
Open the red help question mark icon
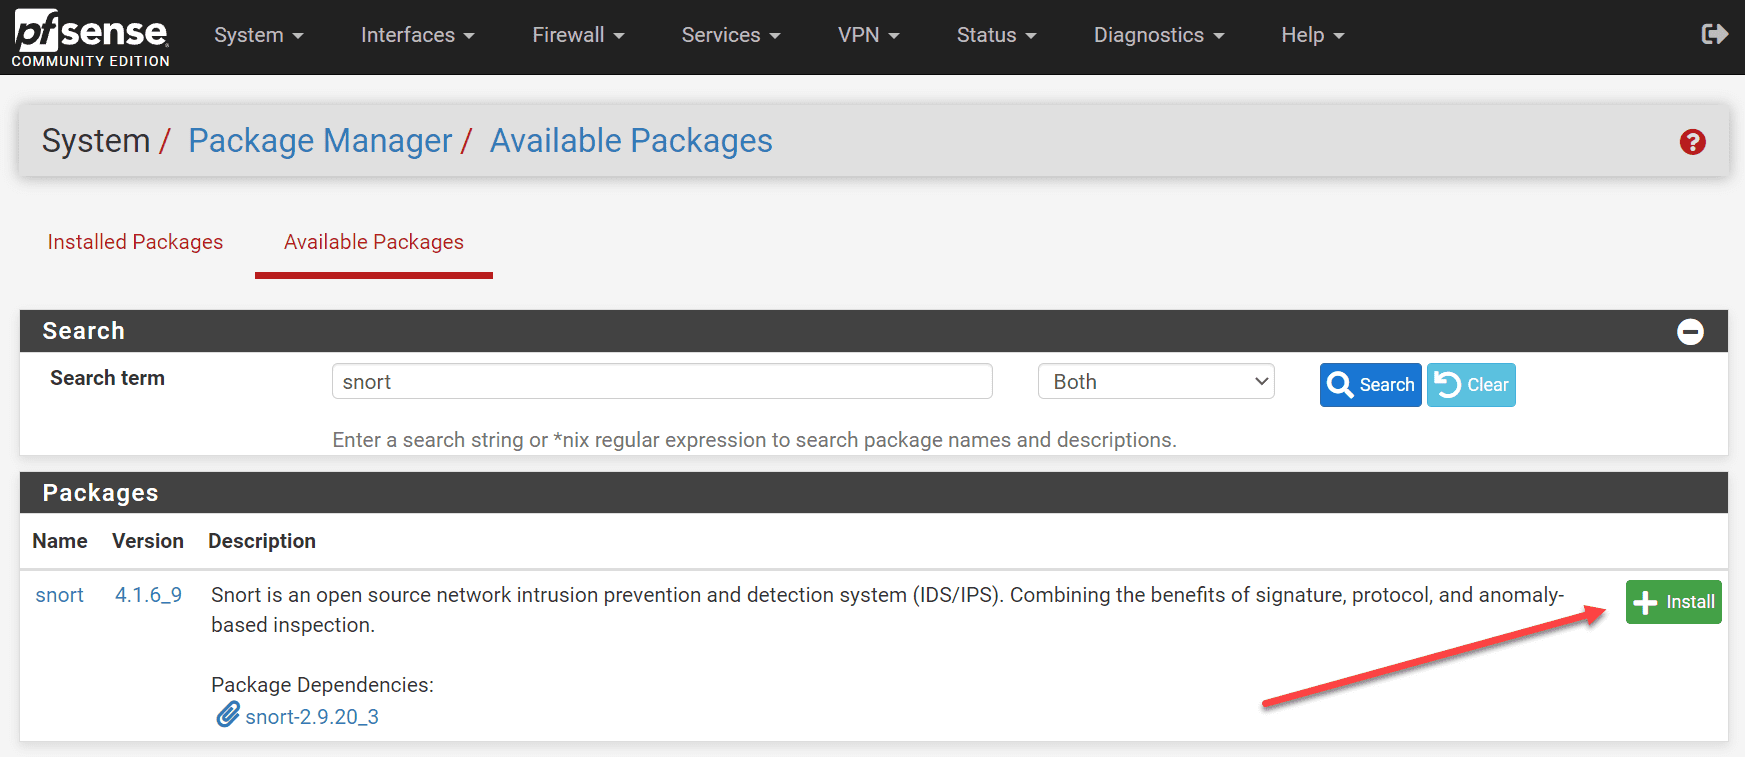[x=1692, y=142]
